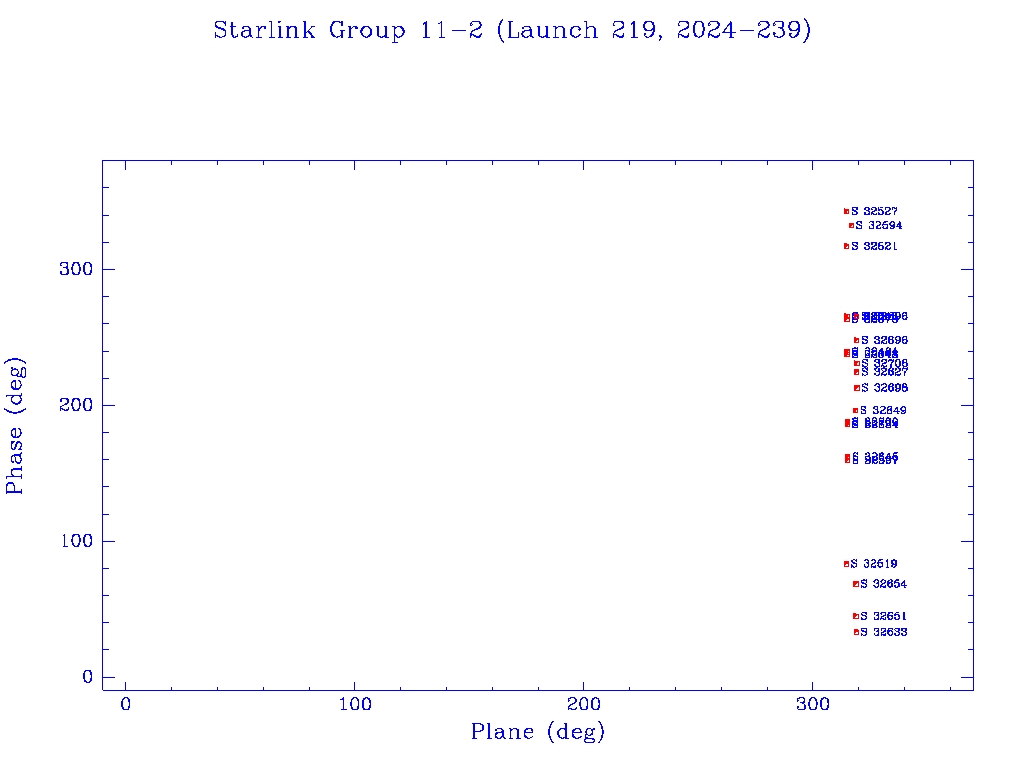Click the satellite label S 32527
Screen dimensions: 1024x768
[x=874, y=211]
